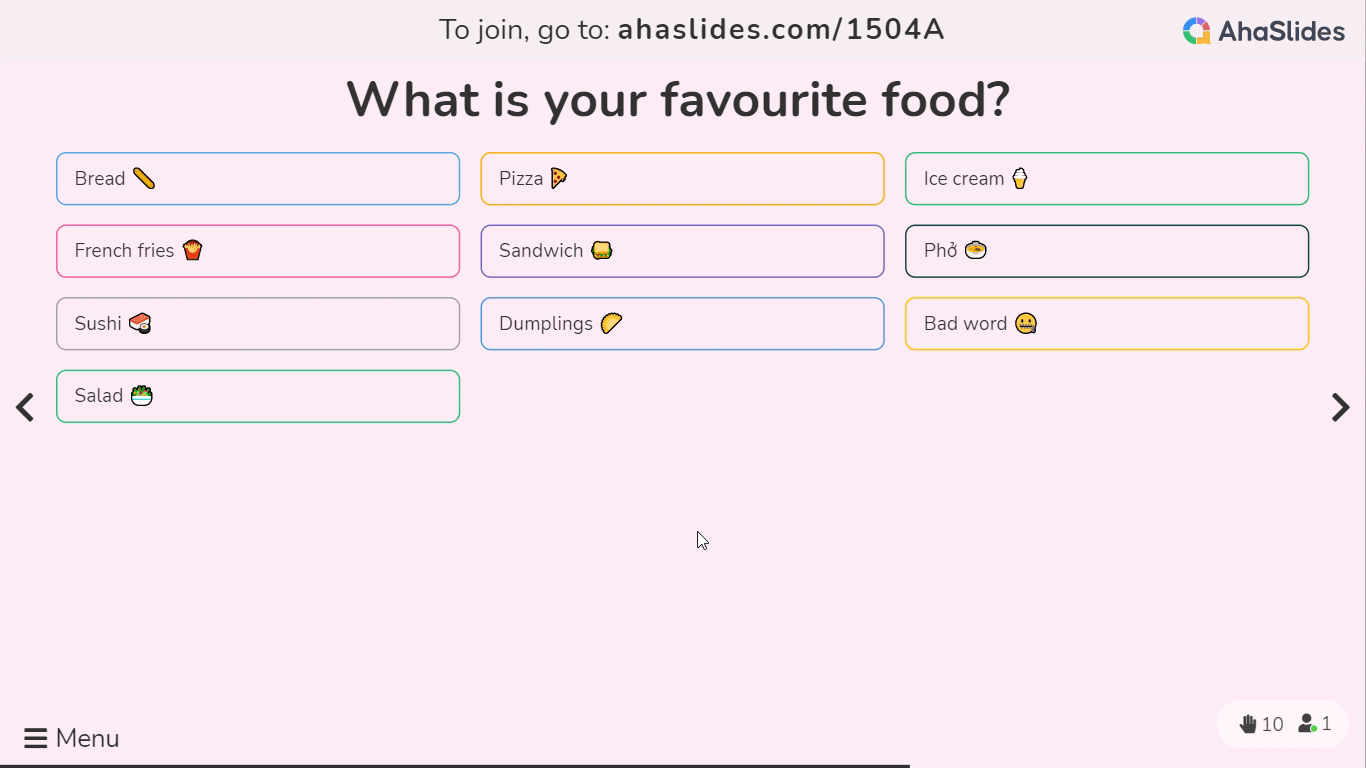Go to the next slide arrow
The height and width of the screenshot is (768, 1366).
[1341, 407]
